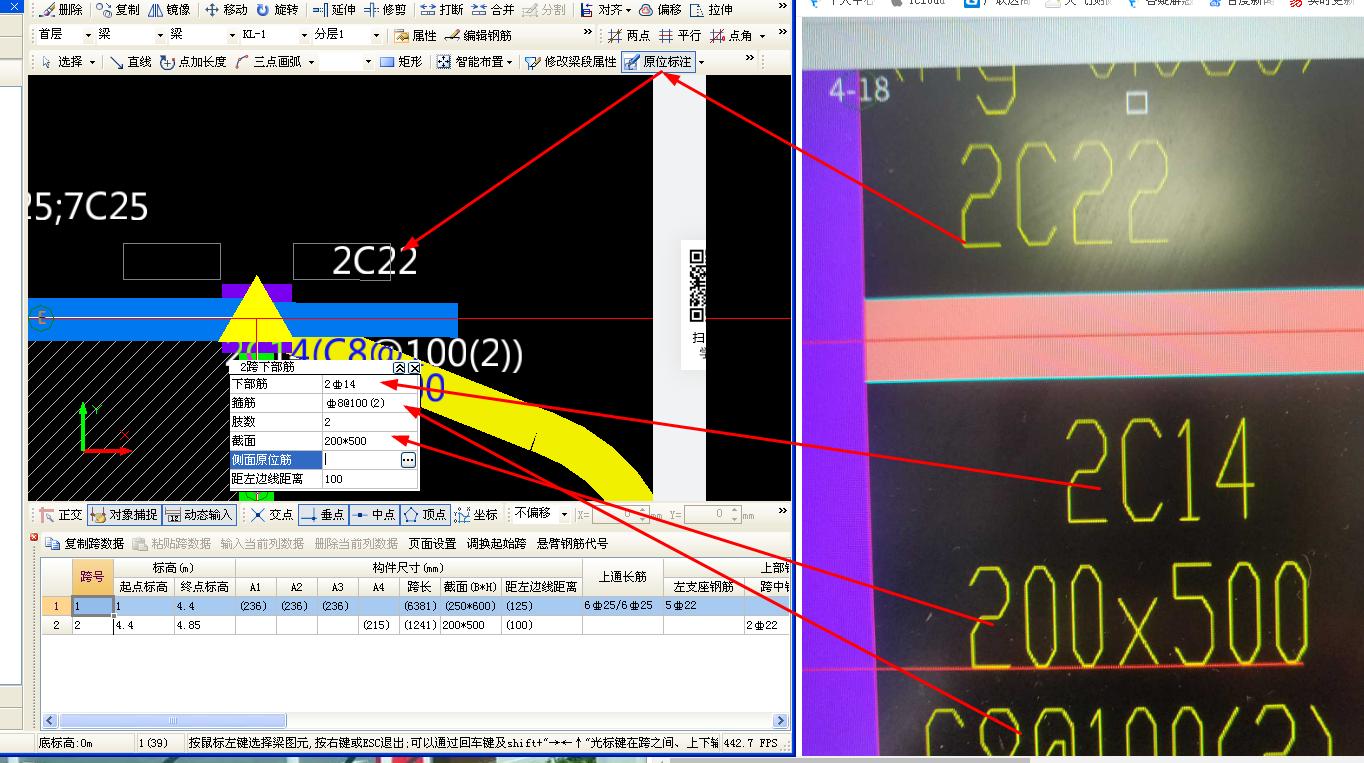Click the 截面 200*500 field in popup
The image size is (1364, 763).
[x=369, y=440]
